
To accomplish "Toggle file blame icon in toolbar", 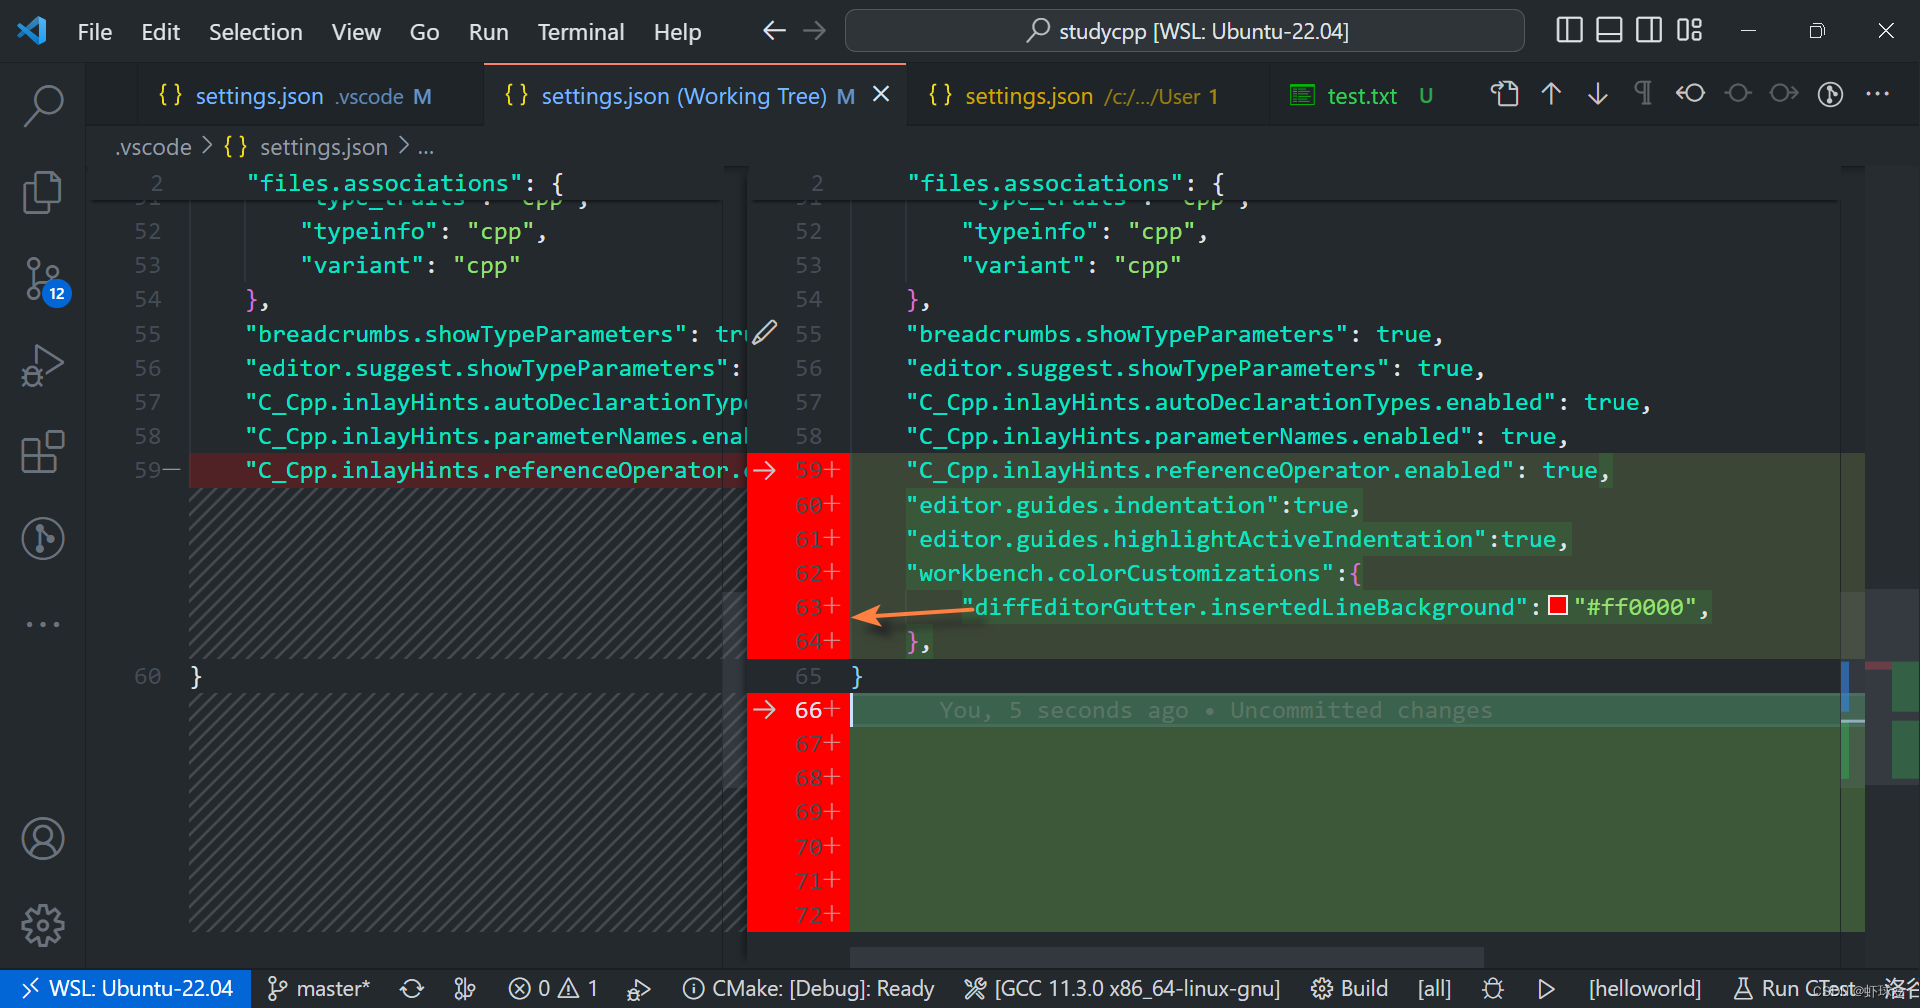I will (x=1831, y=94).
